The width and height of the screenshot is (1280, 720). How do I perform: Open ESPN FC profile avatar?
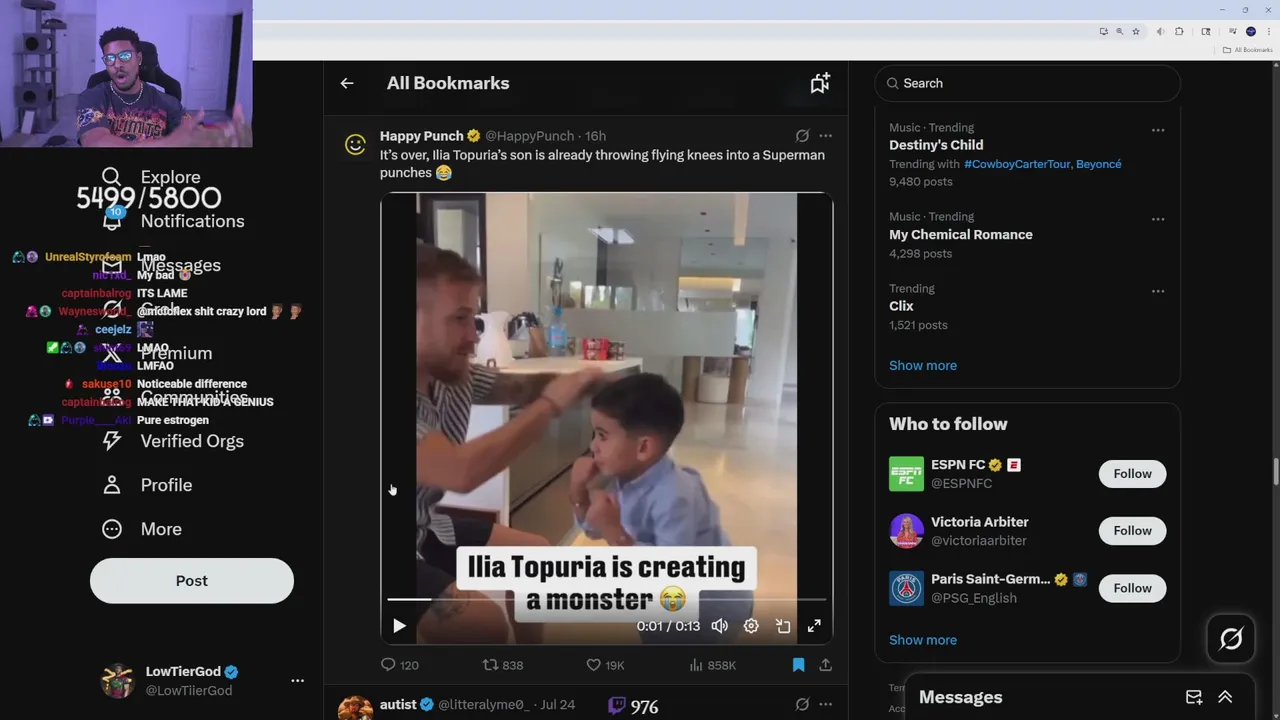[907, 474]
